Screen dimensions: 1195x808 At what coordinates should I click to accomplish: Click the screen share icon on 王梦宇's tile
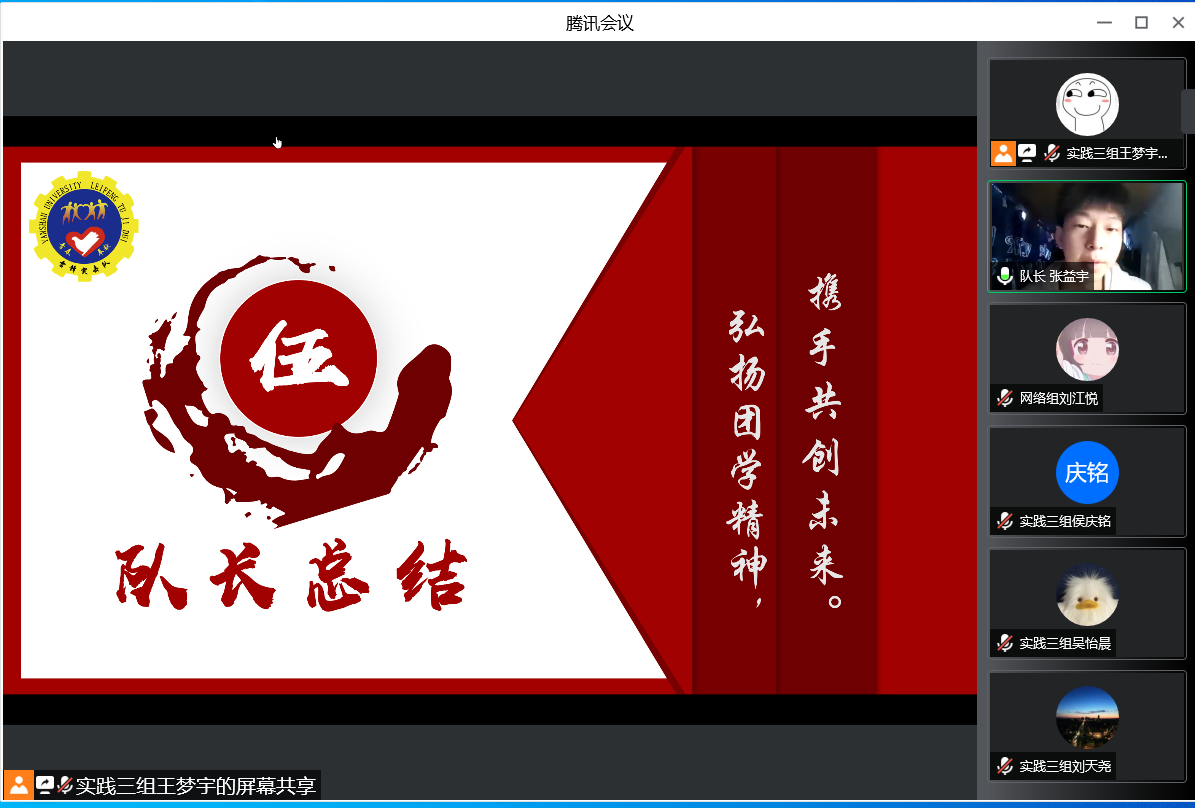click(1027, 153)
